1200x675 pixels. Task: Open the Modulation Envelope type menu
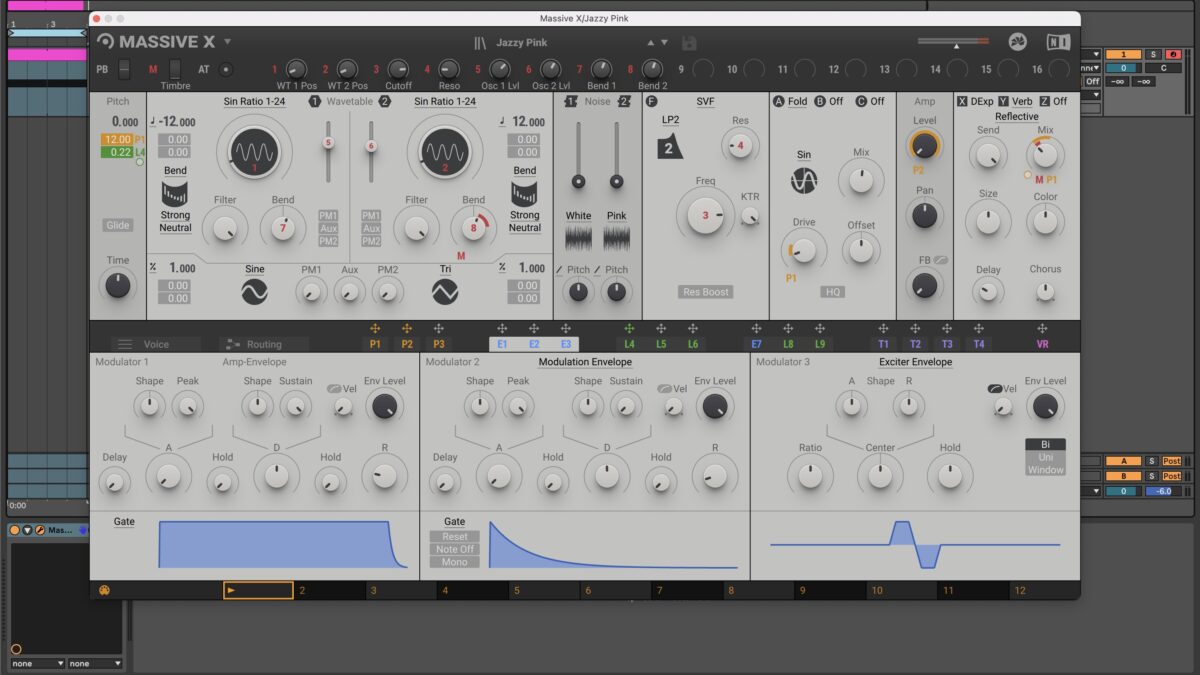[585, 362]
